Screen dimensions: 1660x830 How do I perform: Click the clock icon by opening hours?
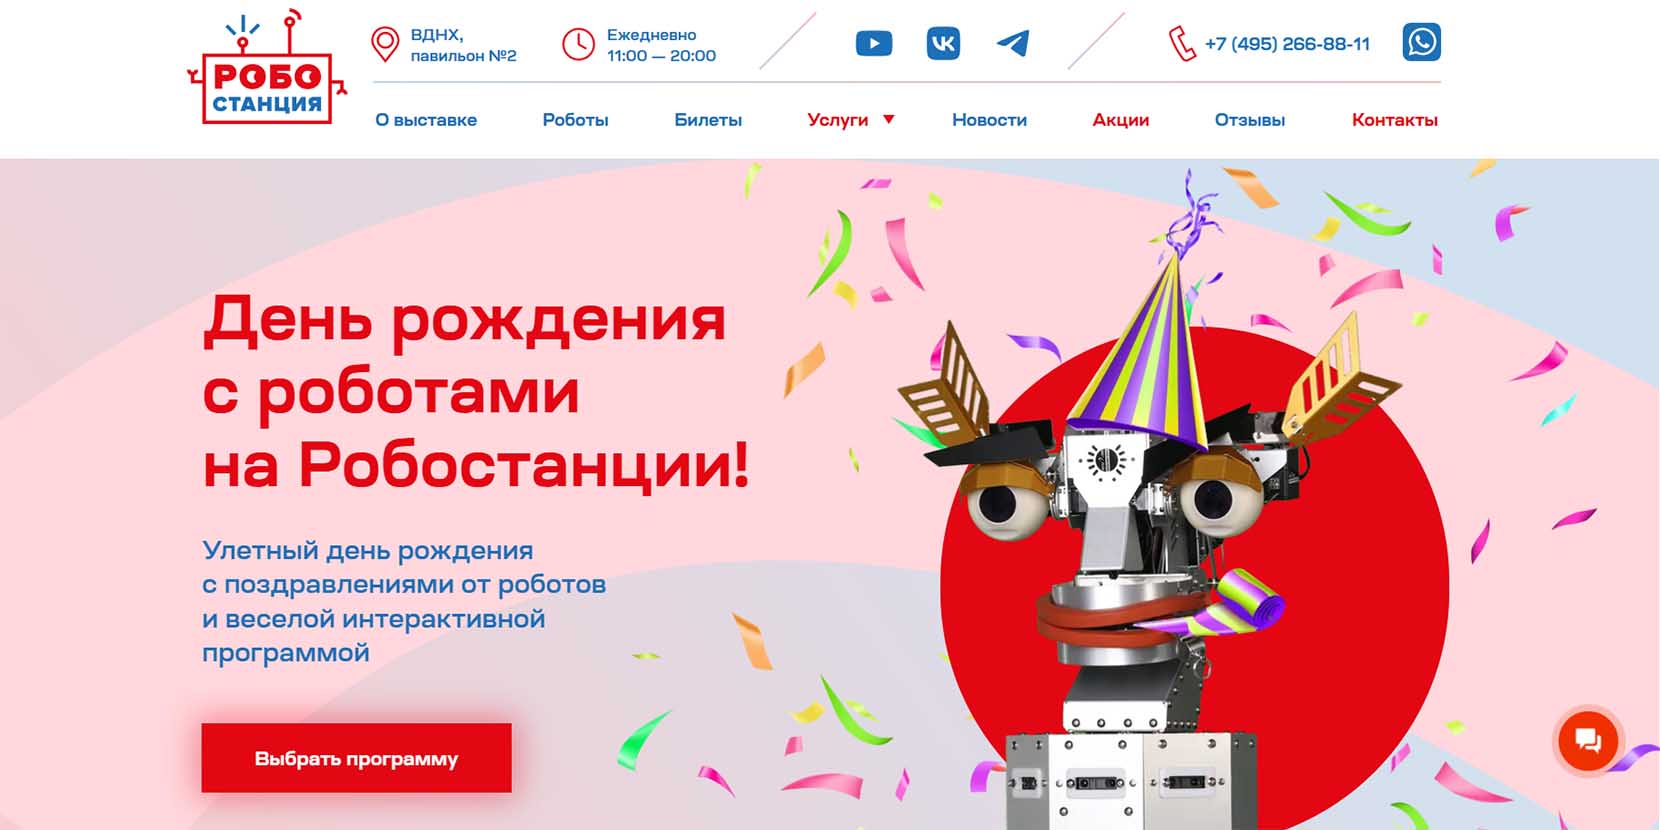(578, 44)
